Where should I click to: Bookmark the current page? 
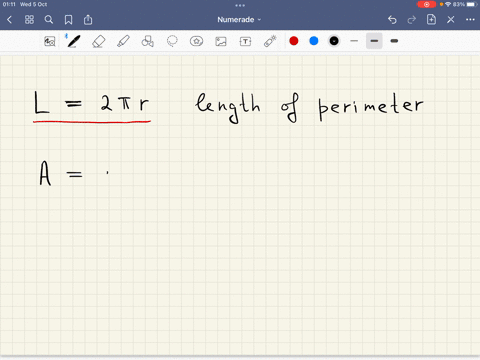tap(68, 20)
